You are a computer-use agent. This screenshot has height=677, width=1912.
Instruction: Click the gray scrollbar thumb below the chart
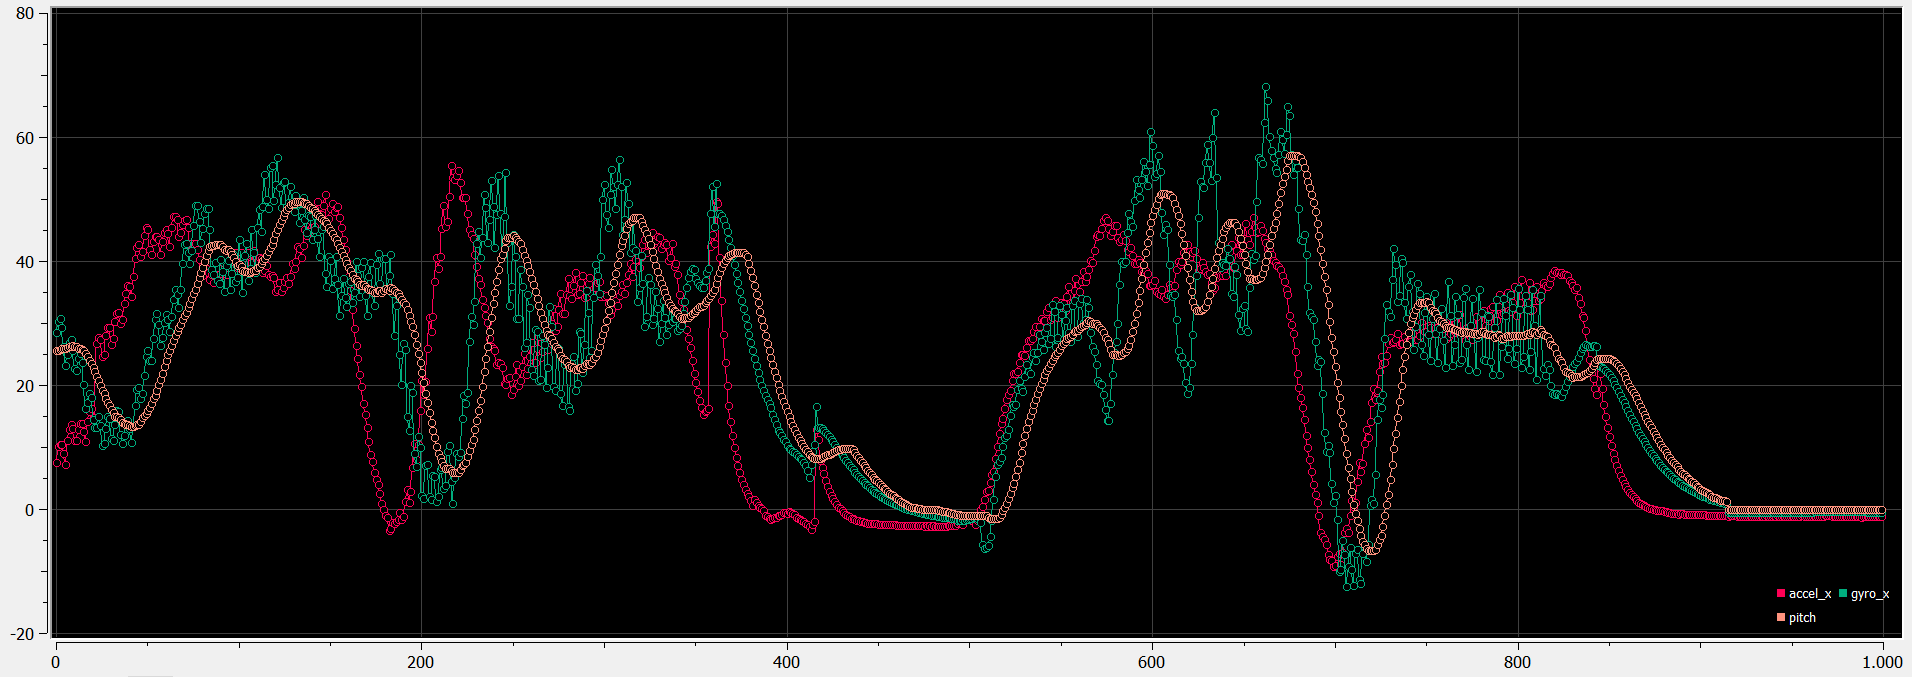pos(151,675)
